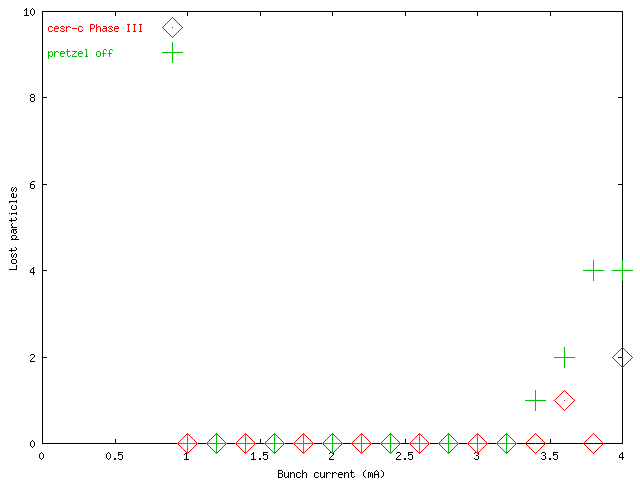This screenshot has height=480, width=640.
Task: Click the x-axis tick label 3
Action: 477,456
